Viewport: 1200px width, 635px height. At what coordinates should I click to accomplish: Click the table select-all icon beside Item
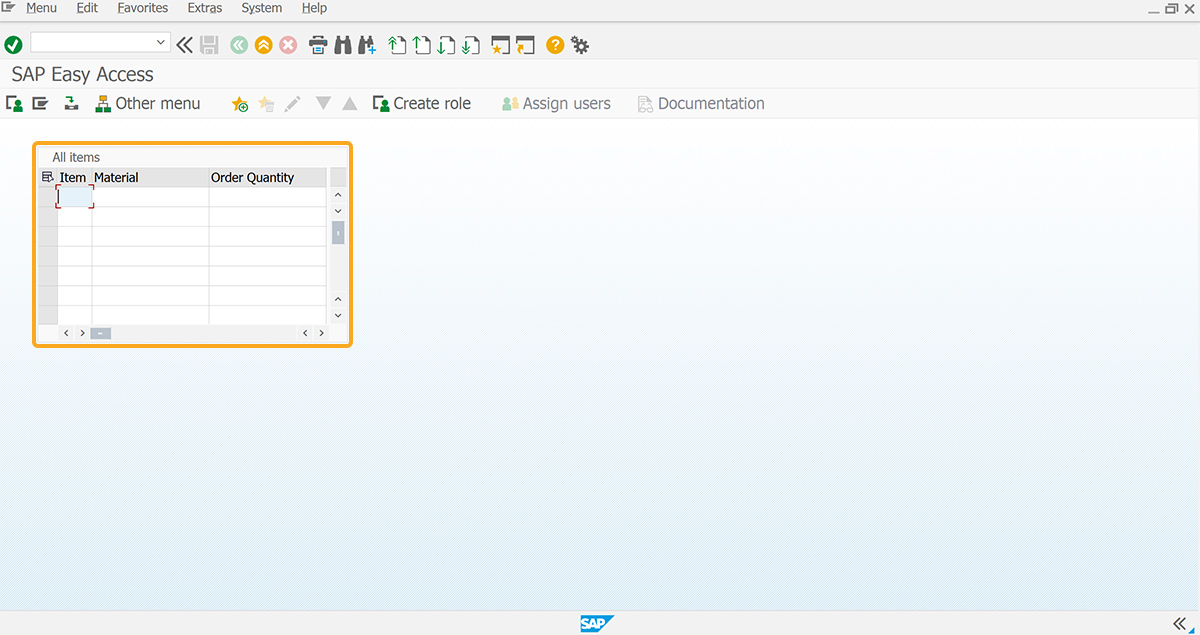[x=47, y=177]
